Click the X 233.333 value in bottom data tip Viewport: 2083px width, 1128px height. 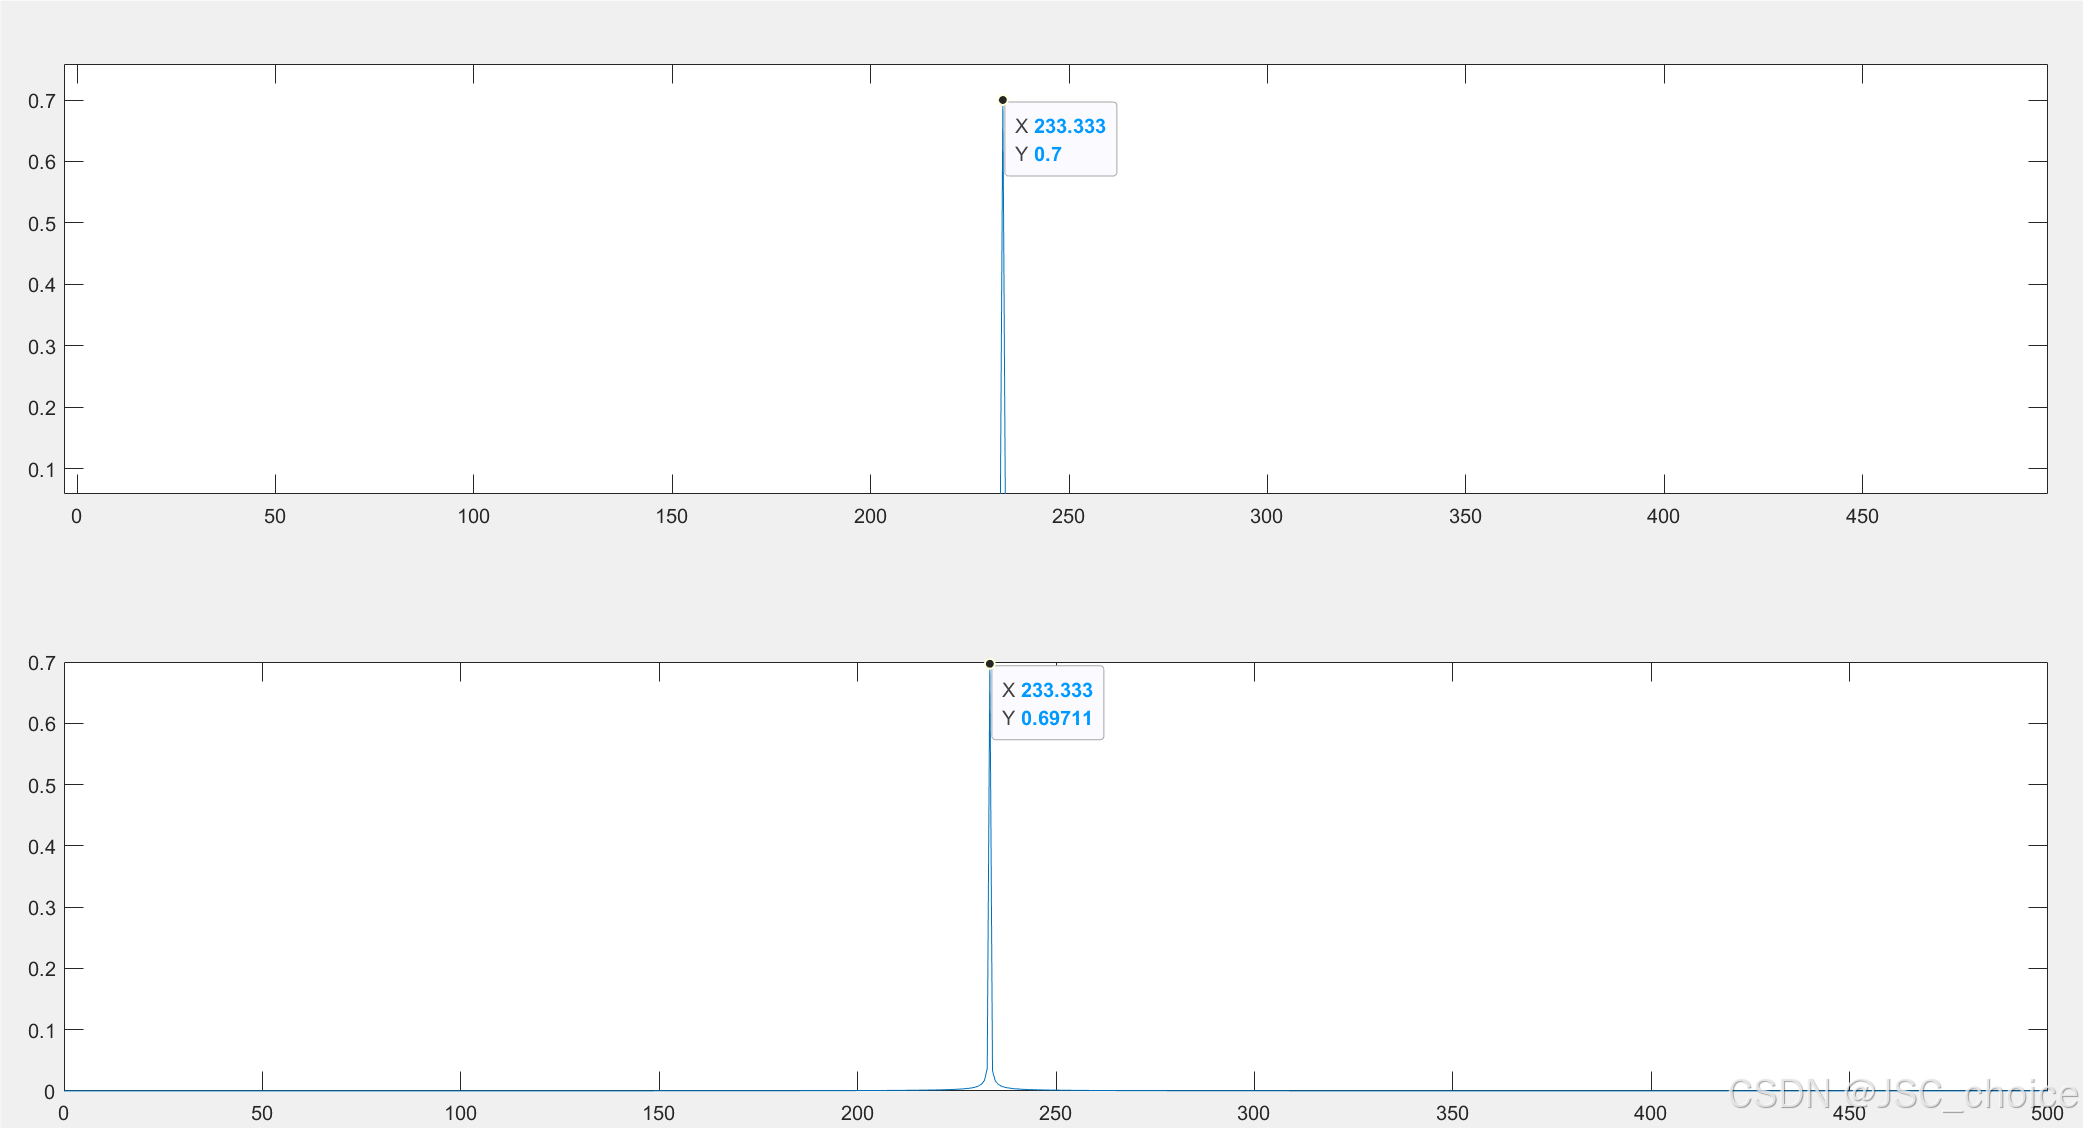point(1056,690)
